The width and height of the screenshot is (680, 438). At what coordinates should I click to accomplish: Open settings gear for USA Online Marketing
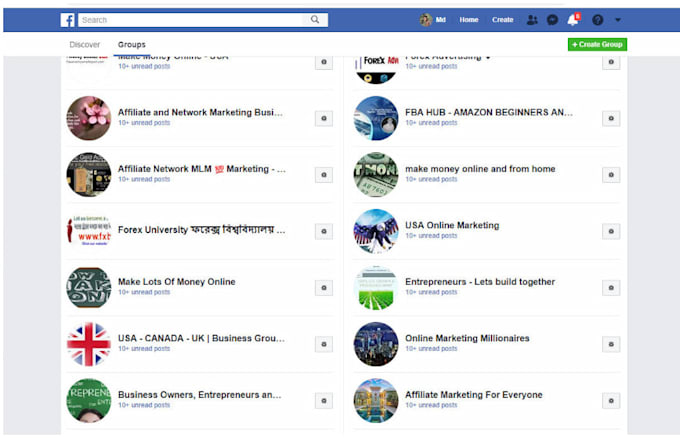coord(611,231)
